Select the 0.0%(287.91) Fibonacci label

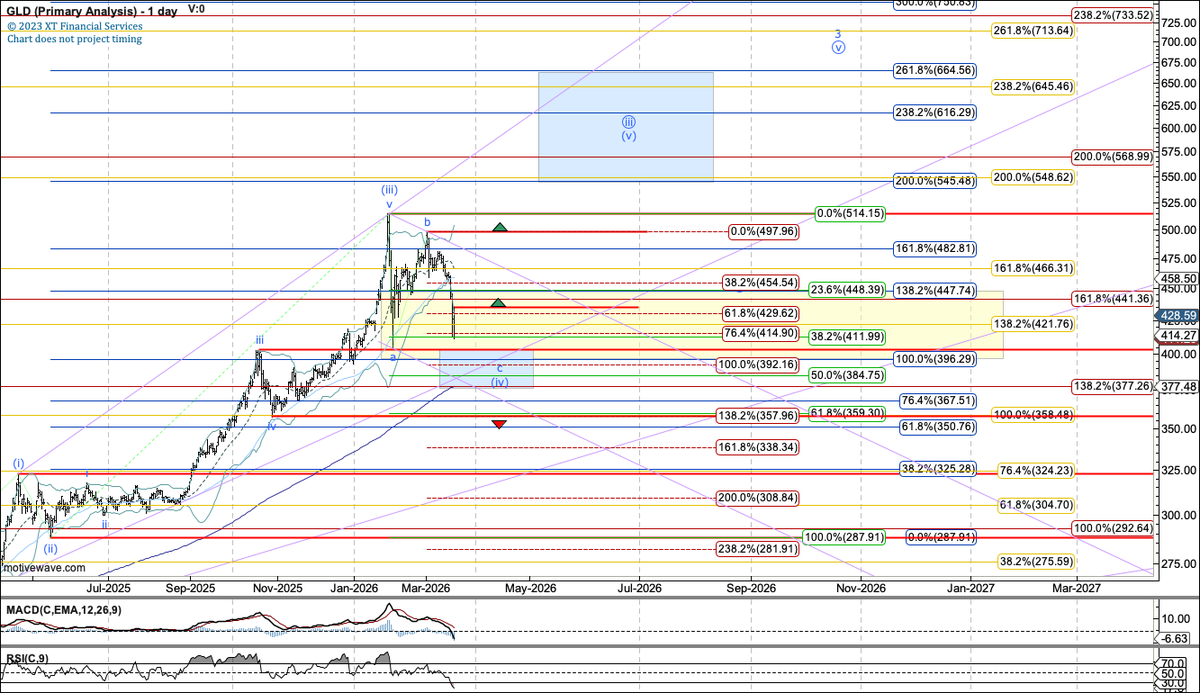click(940, 537)
